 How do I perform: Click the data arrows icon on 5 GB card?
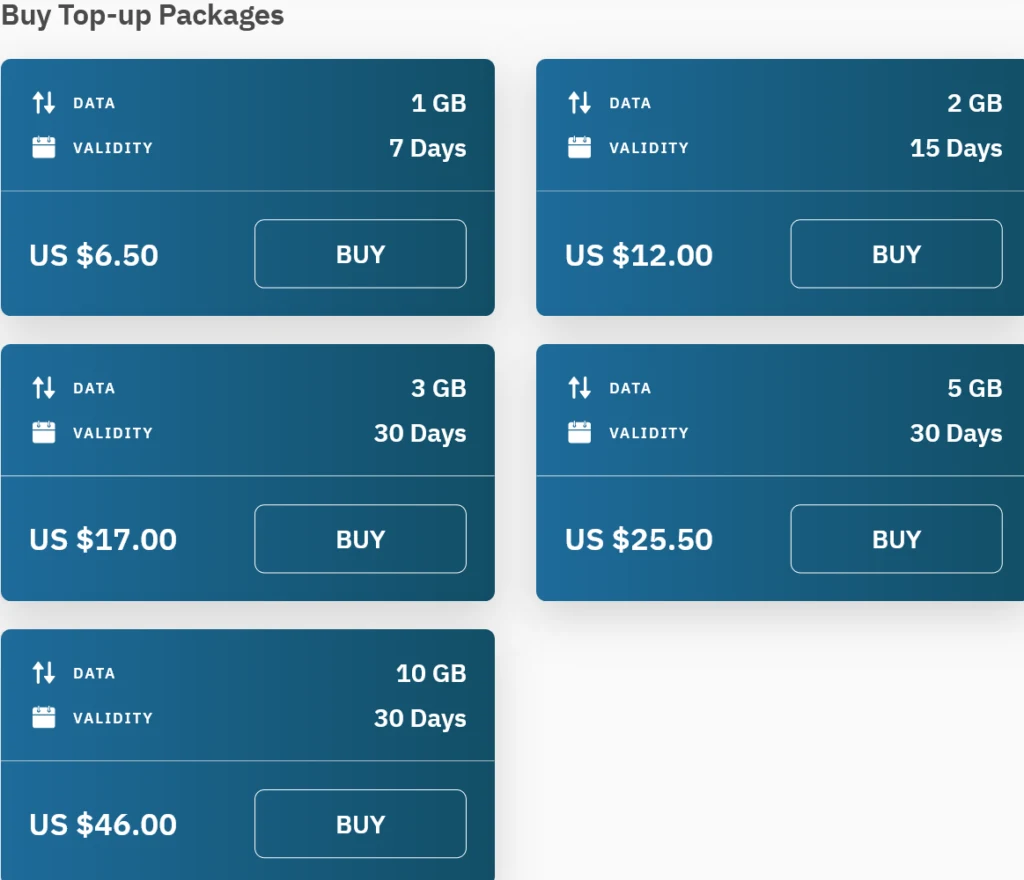[580, 388]
